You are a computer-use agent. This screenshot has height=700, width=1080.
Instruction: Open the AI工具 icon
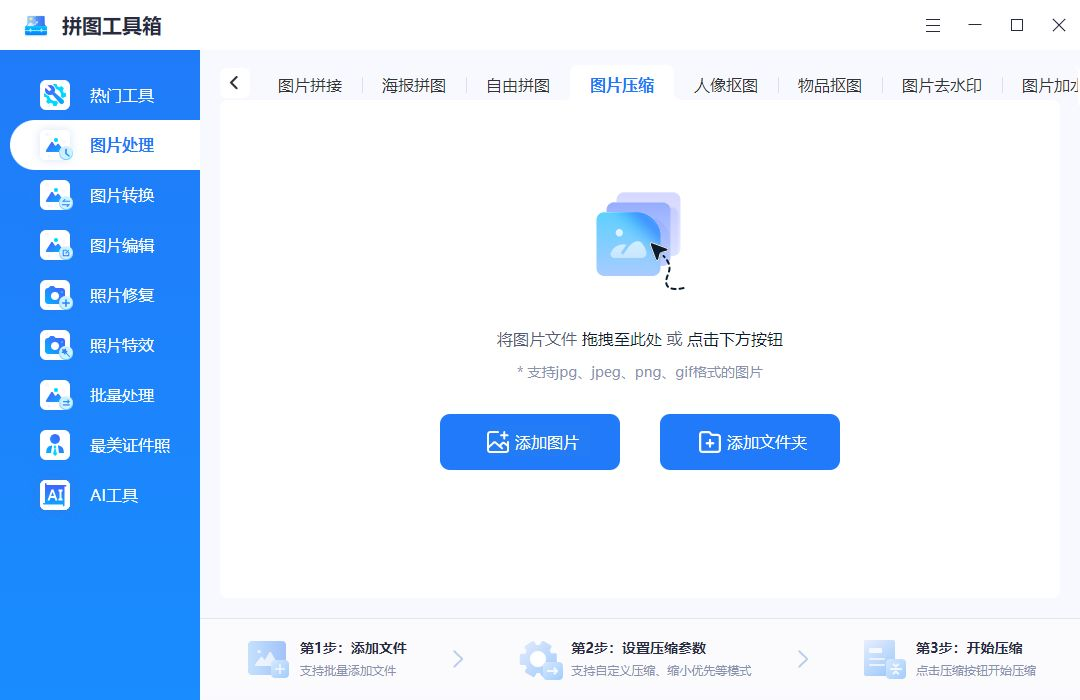[55, 495]
